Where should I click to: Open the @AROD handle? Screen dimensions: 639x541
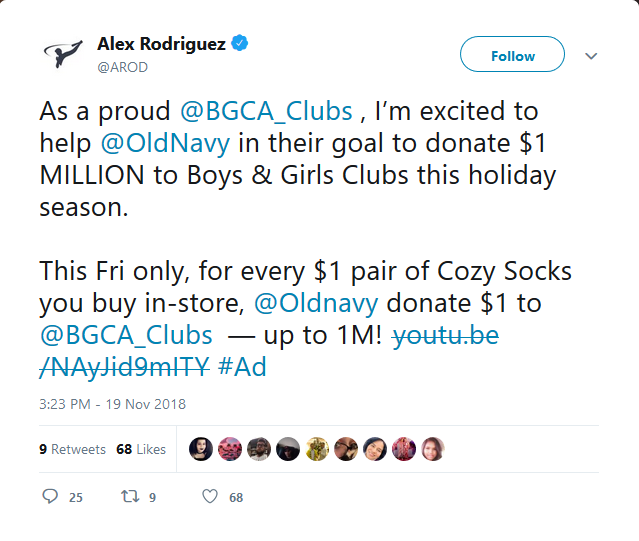(123, 66)
